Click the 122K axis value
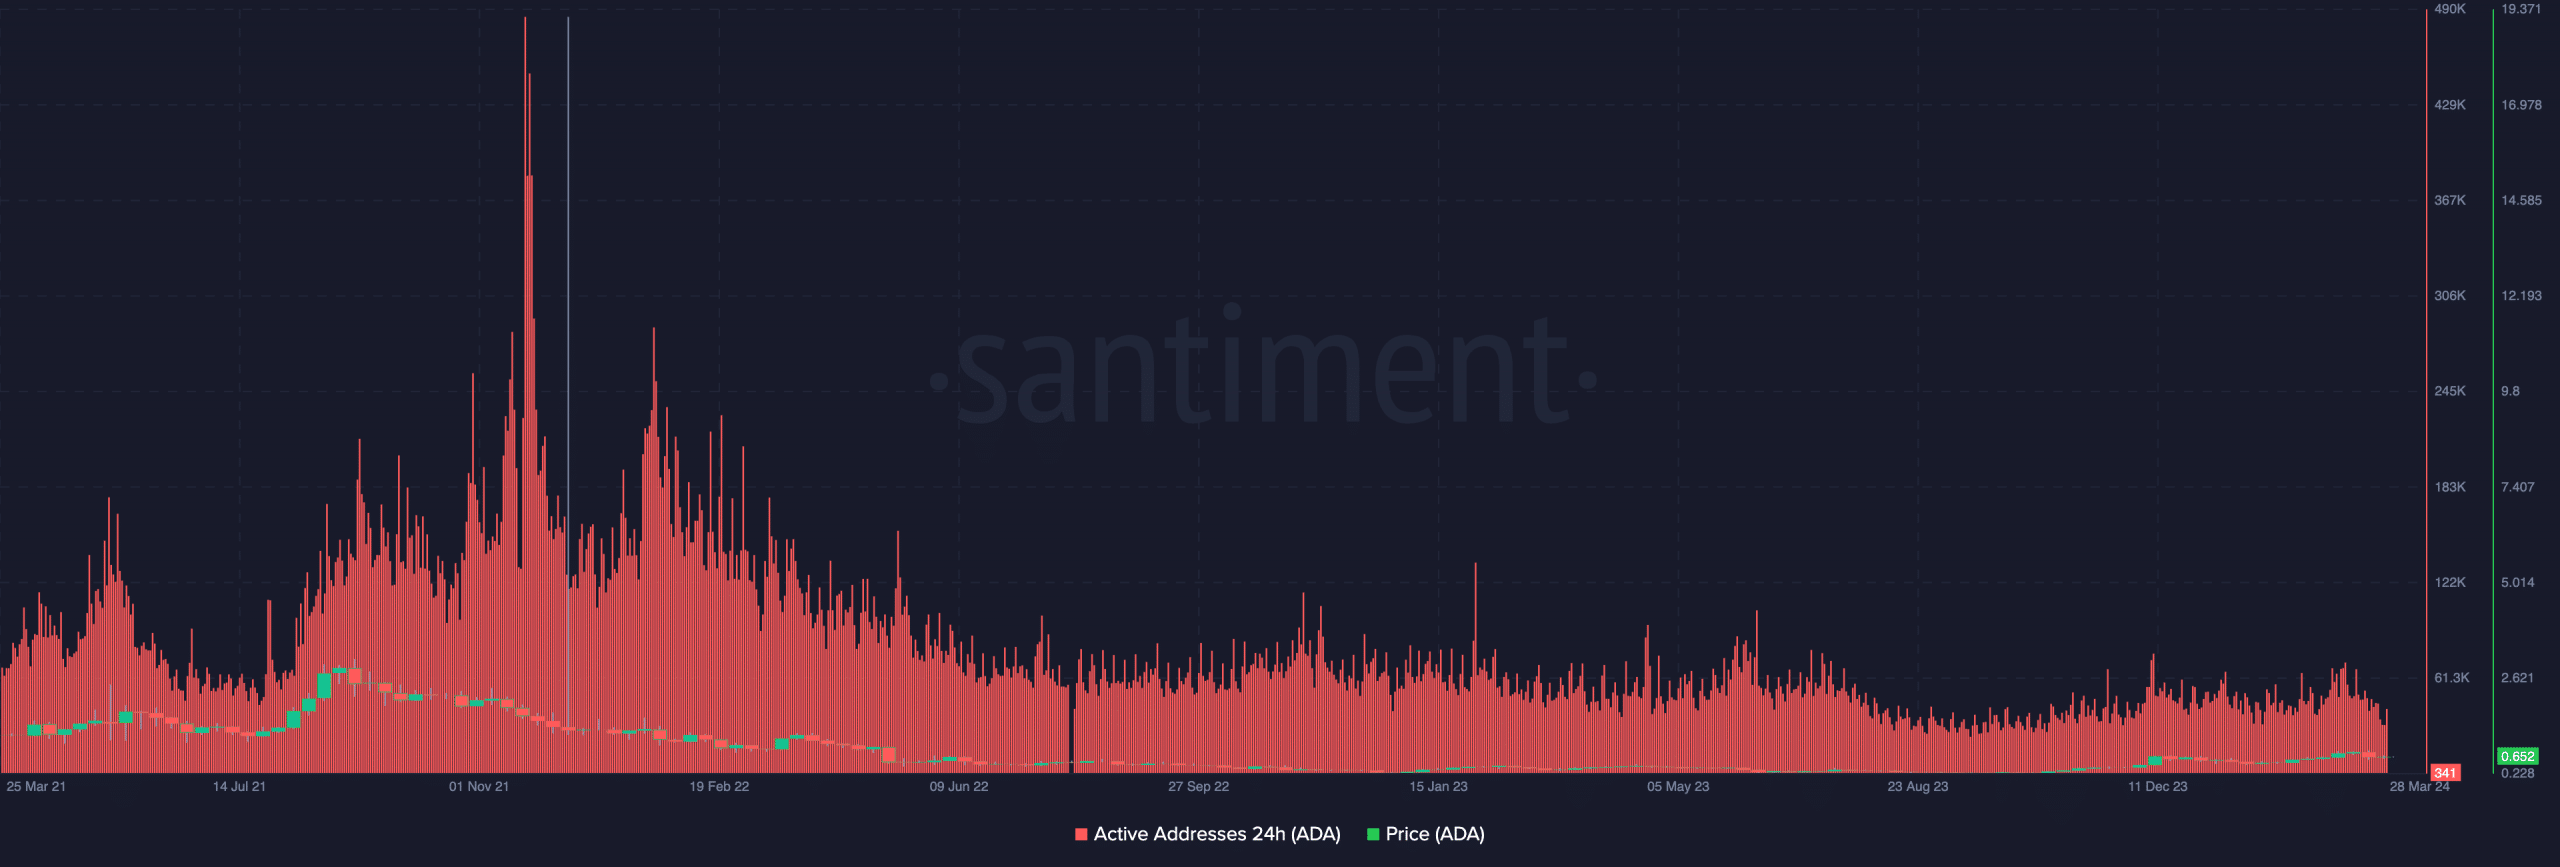Screen dimensions: 2560x867 (x=2450, y=583)
